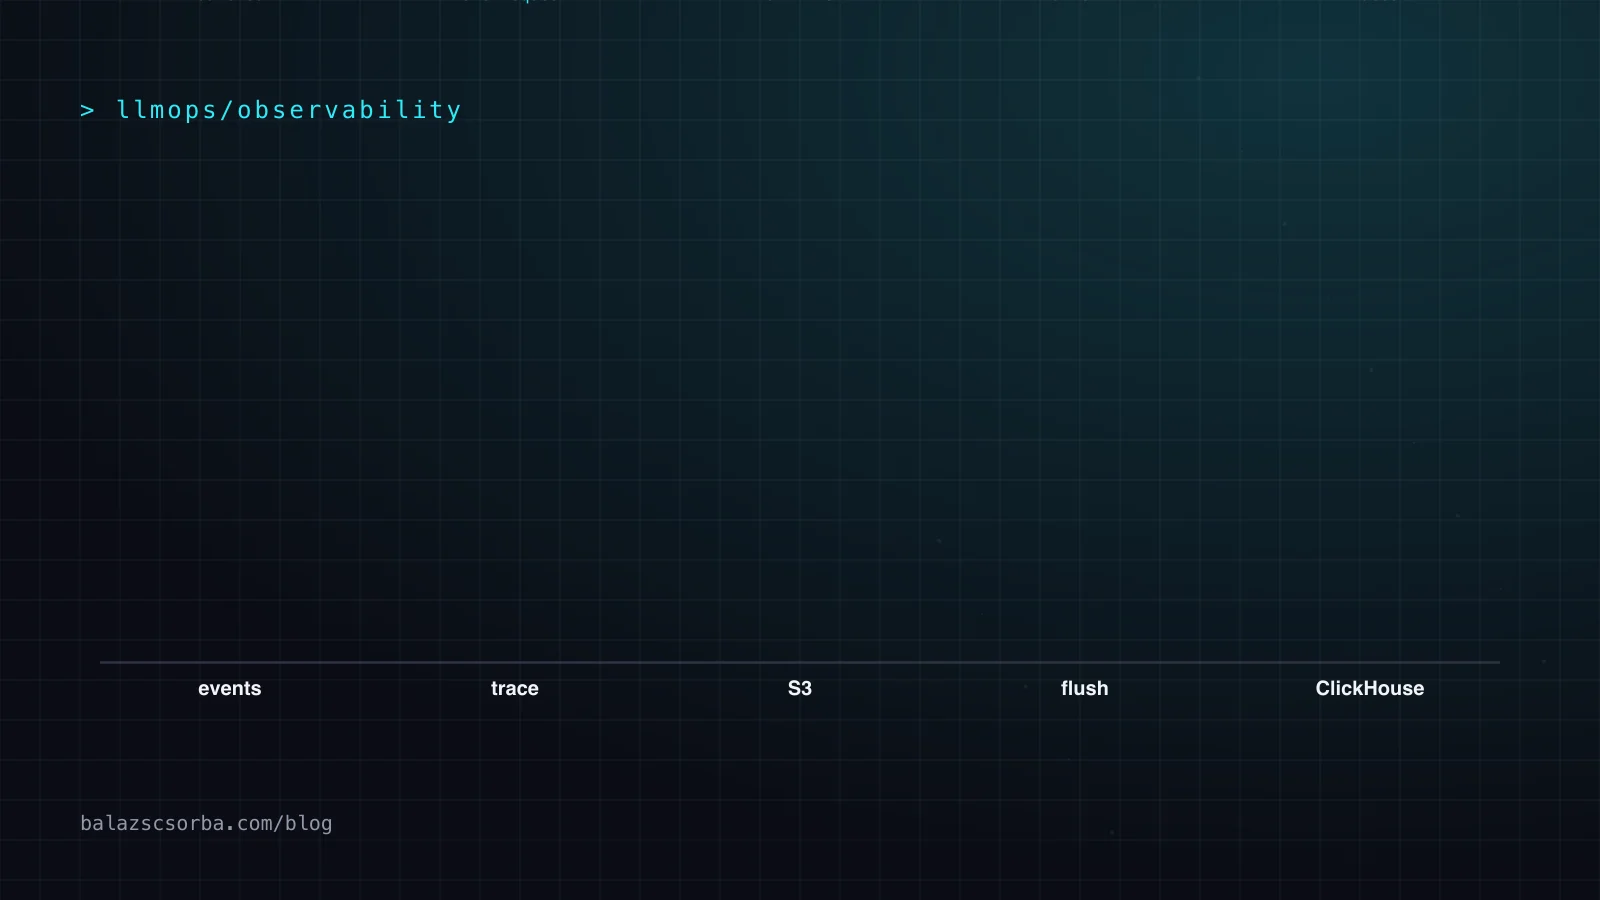Select the 'events' label
The height and width of the screenshot is (900, 1600).
pos(229,688)
